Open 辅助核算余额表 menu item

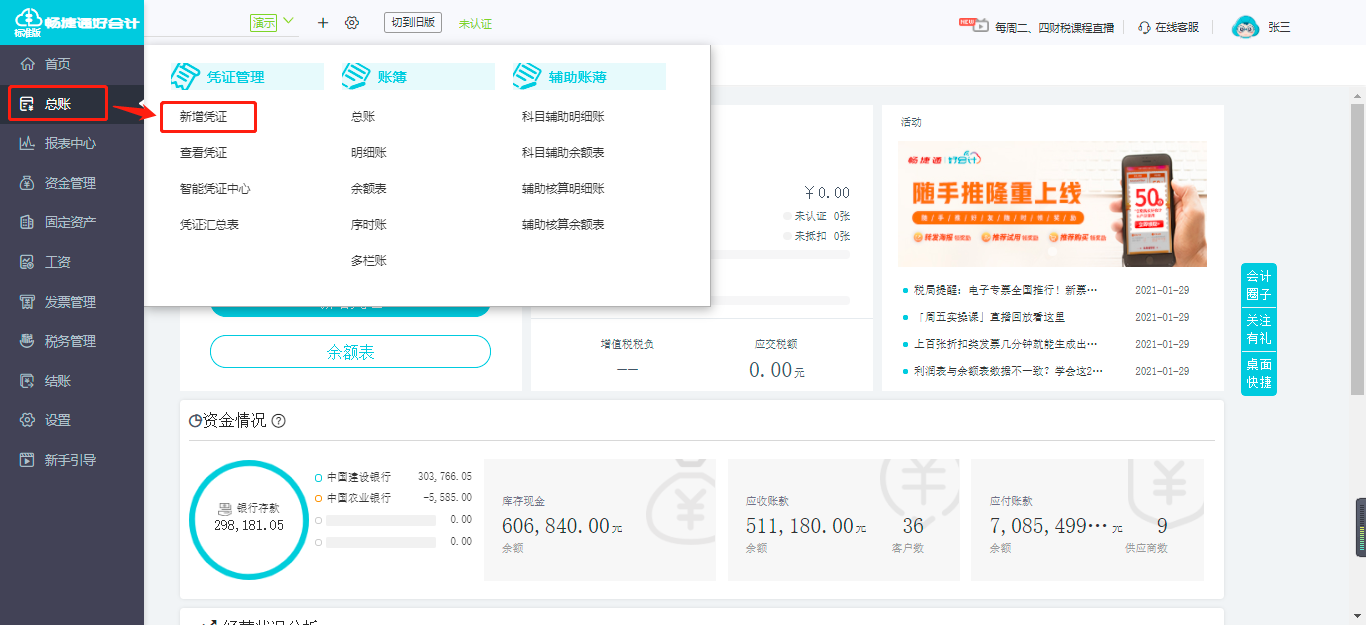tap(563, 225)
